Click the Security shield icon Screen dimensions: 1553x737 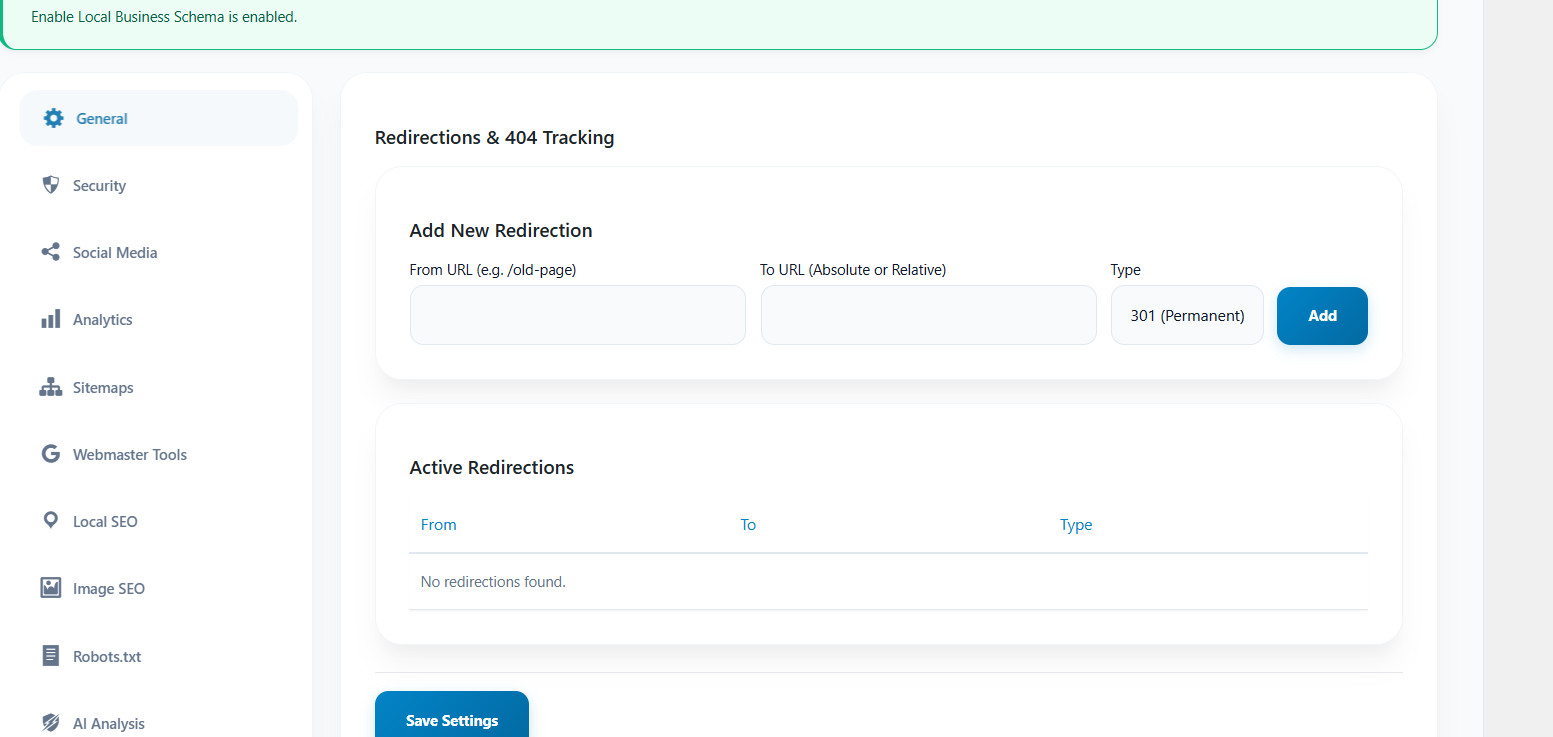[x=51, y=185]
